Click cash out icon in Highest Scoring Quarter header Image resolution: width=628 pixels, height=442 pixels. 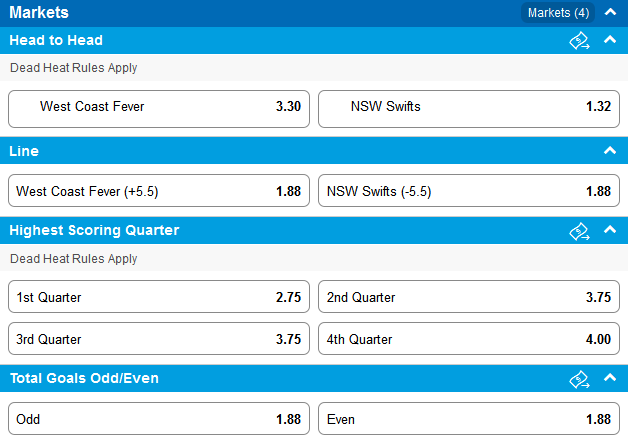[579, 231]
